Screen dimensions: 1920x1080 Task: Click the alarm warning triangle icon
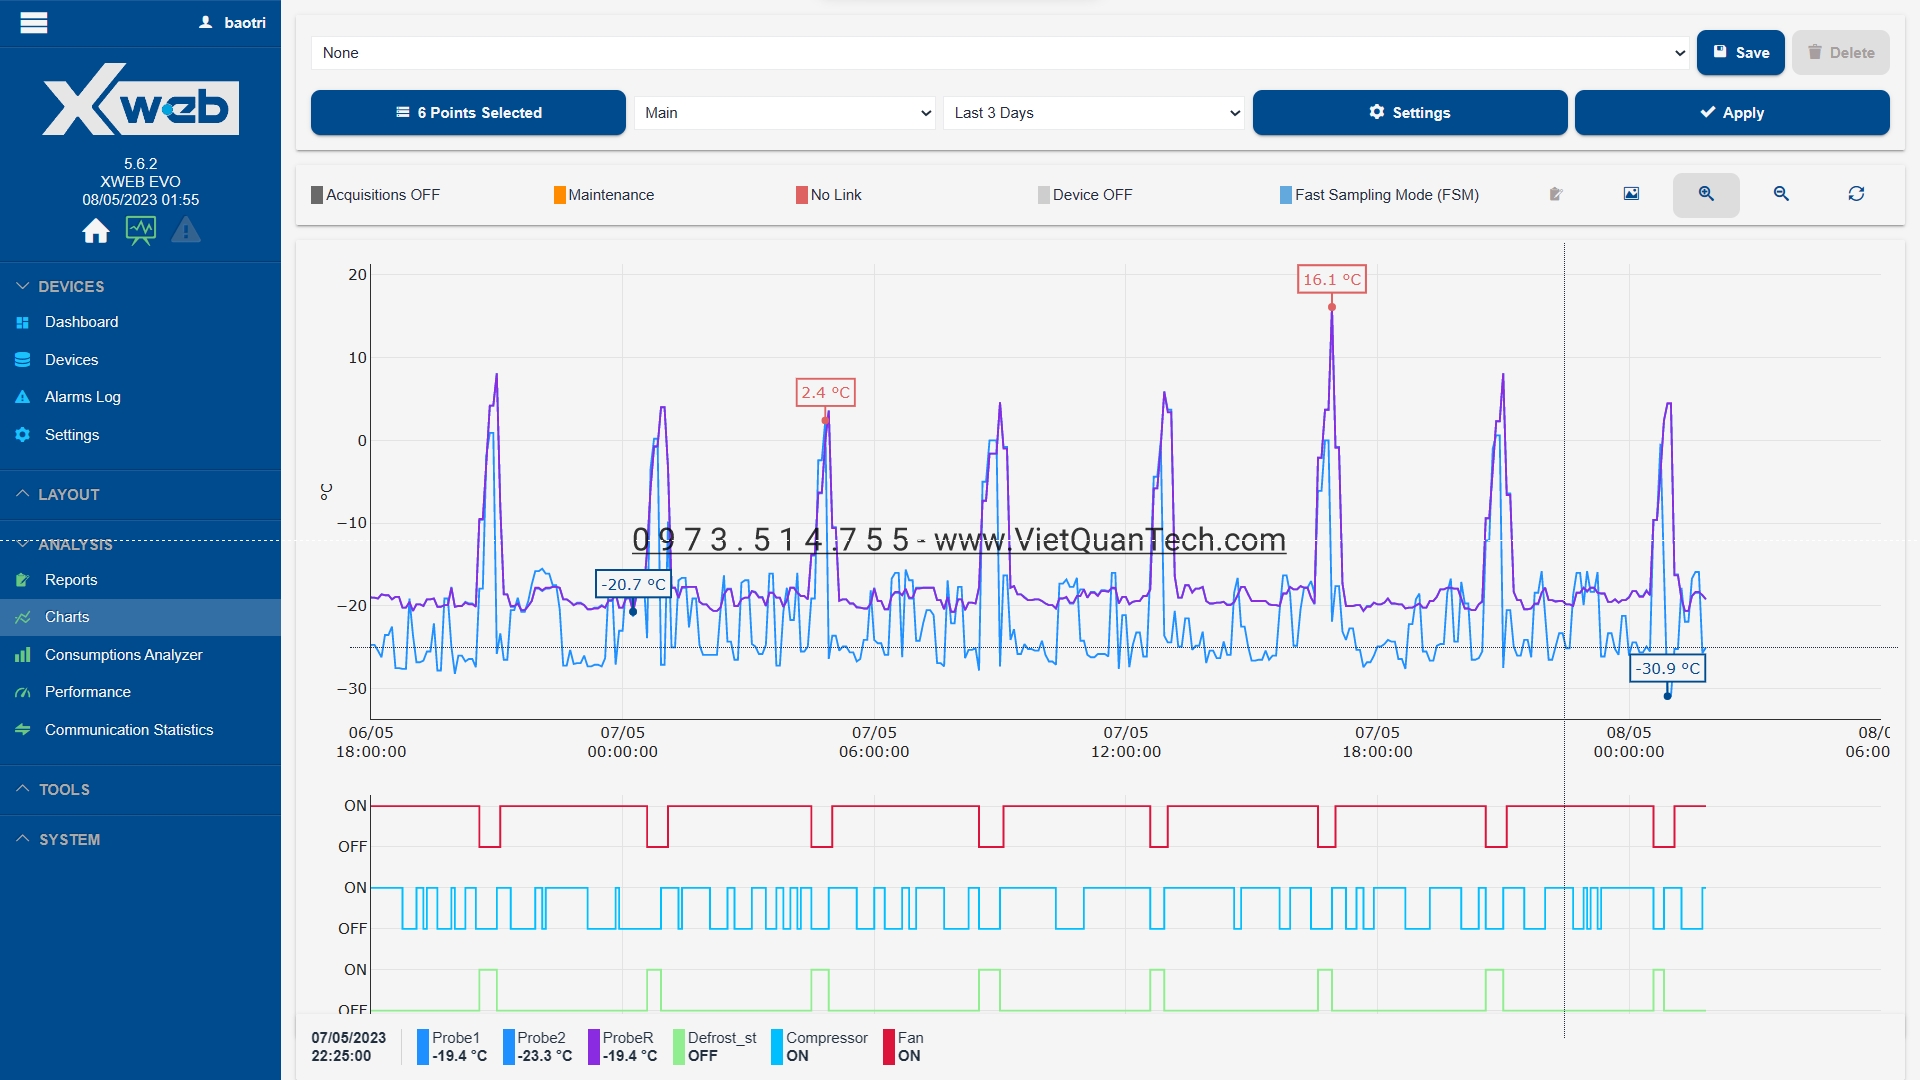[x=186, y=231]
